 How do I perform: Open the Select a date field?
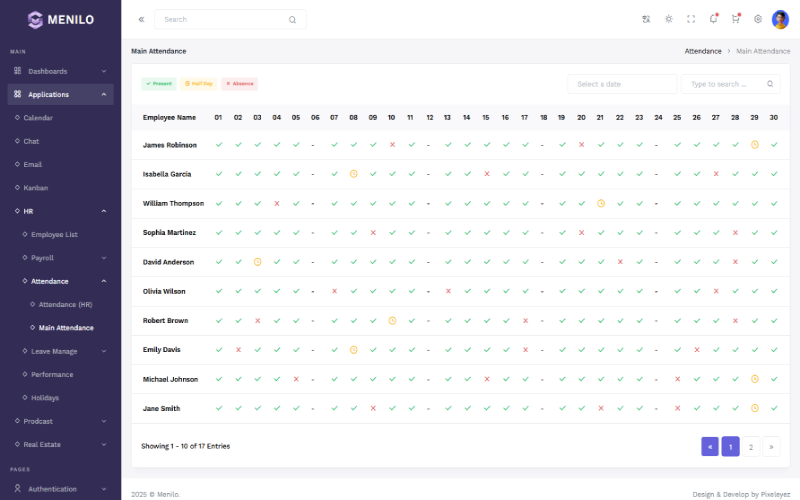(622, 84)
